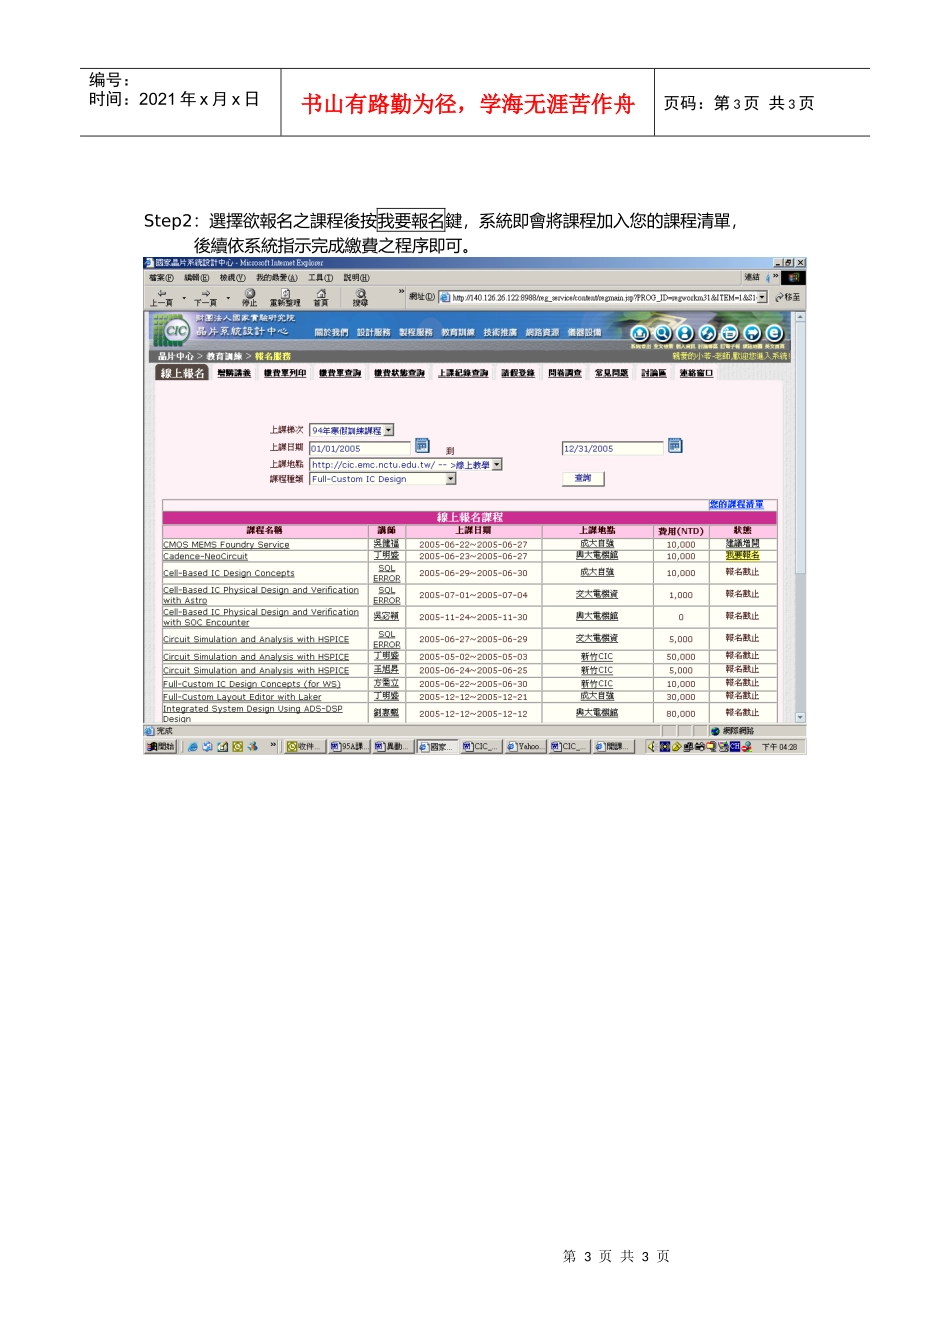Click the 查詢 search button

coord(583,478)
